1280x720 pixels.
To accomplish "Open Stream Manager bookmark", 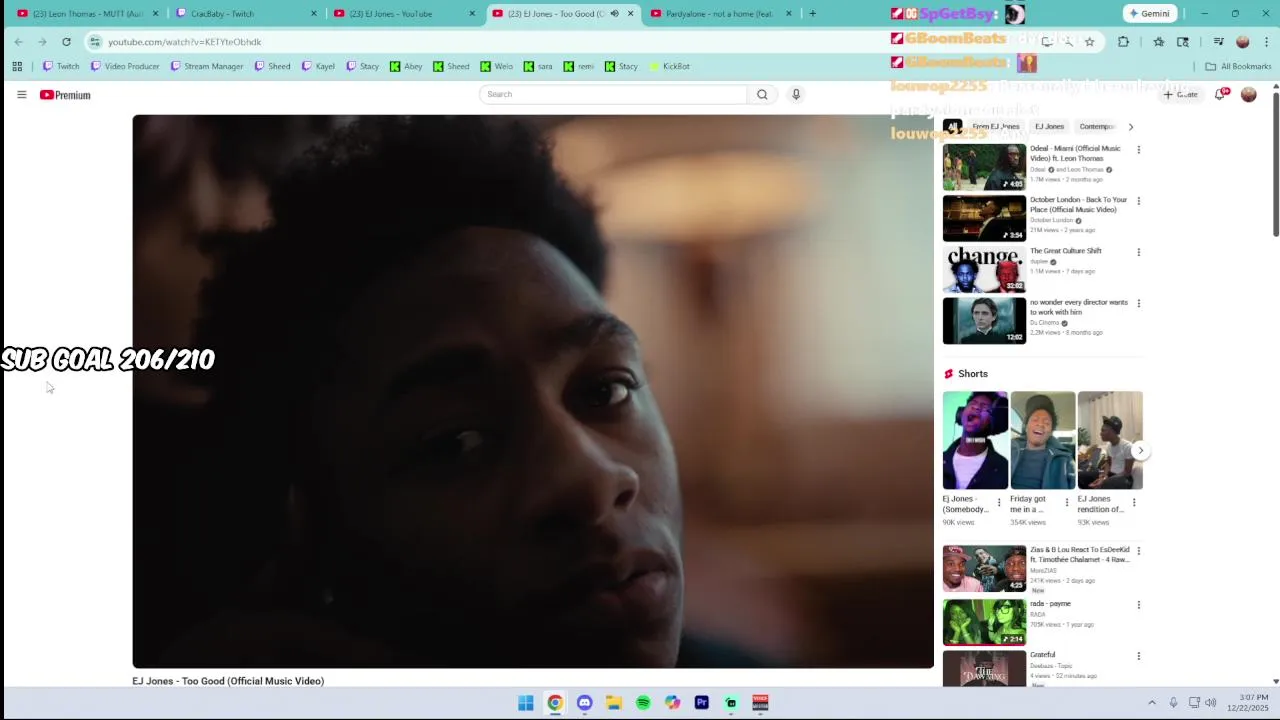I will 207,66.
